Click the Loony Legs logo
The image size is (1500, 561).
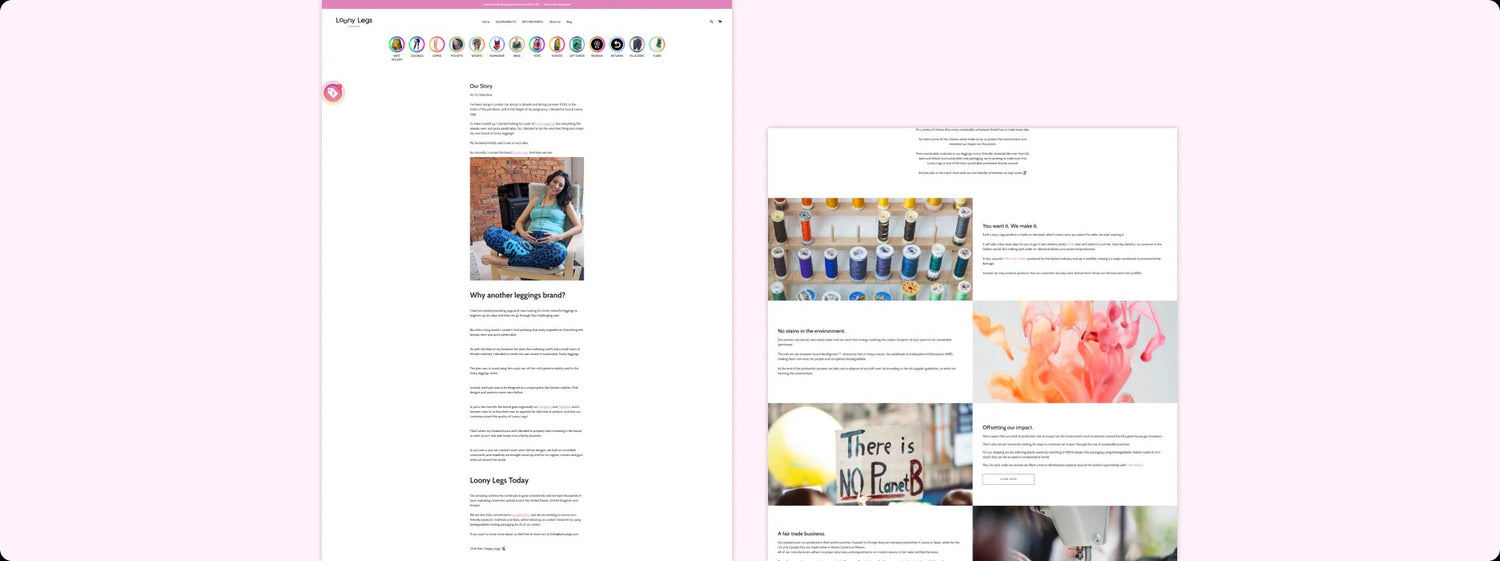(x=354, y=21)
